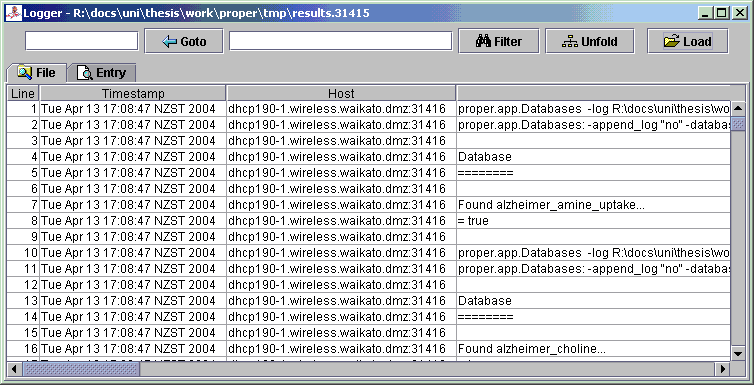Minimize the Logger window
Image resolution: width=754 pixels, height=385 pixels.
[x=706, y=13]
